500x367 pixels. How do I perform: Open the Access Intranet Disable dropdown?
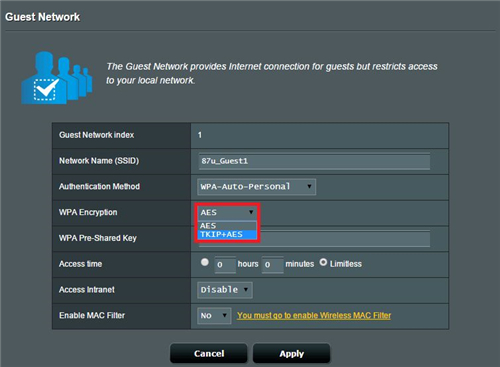coord(225,290)
